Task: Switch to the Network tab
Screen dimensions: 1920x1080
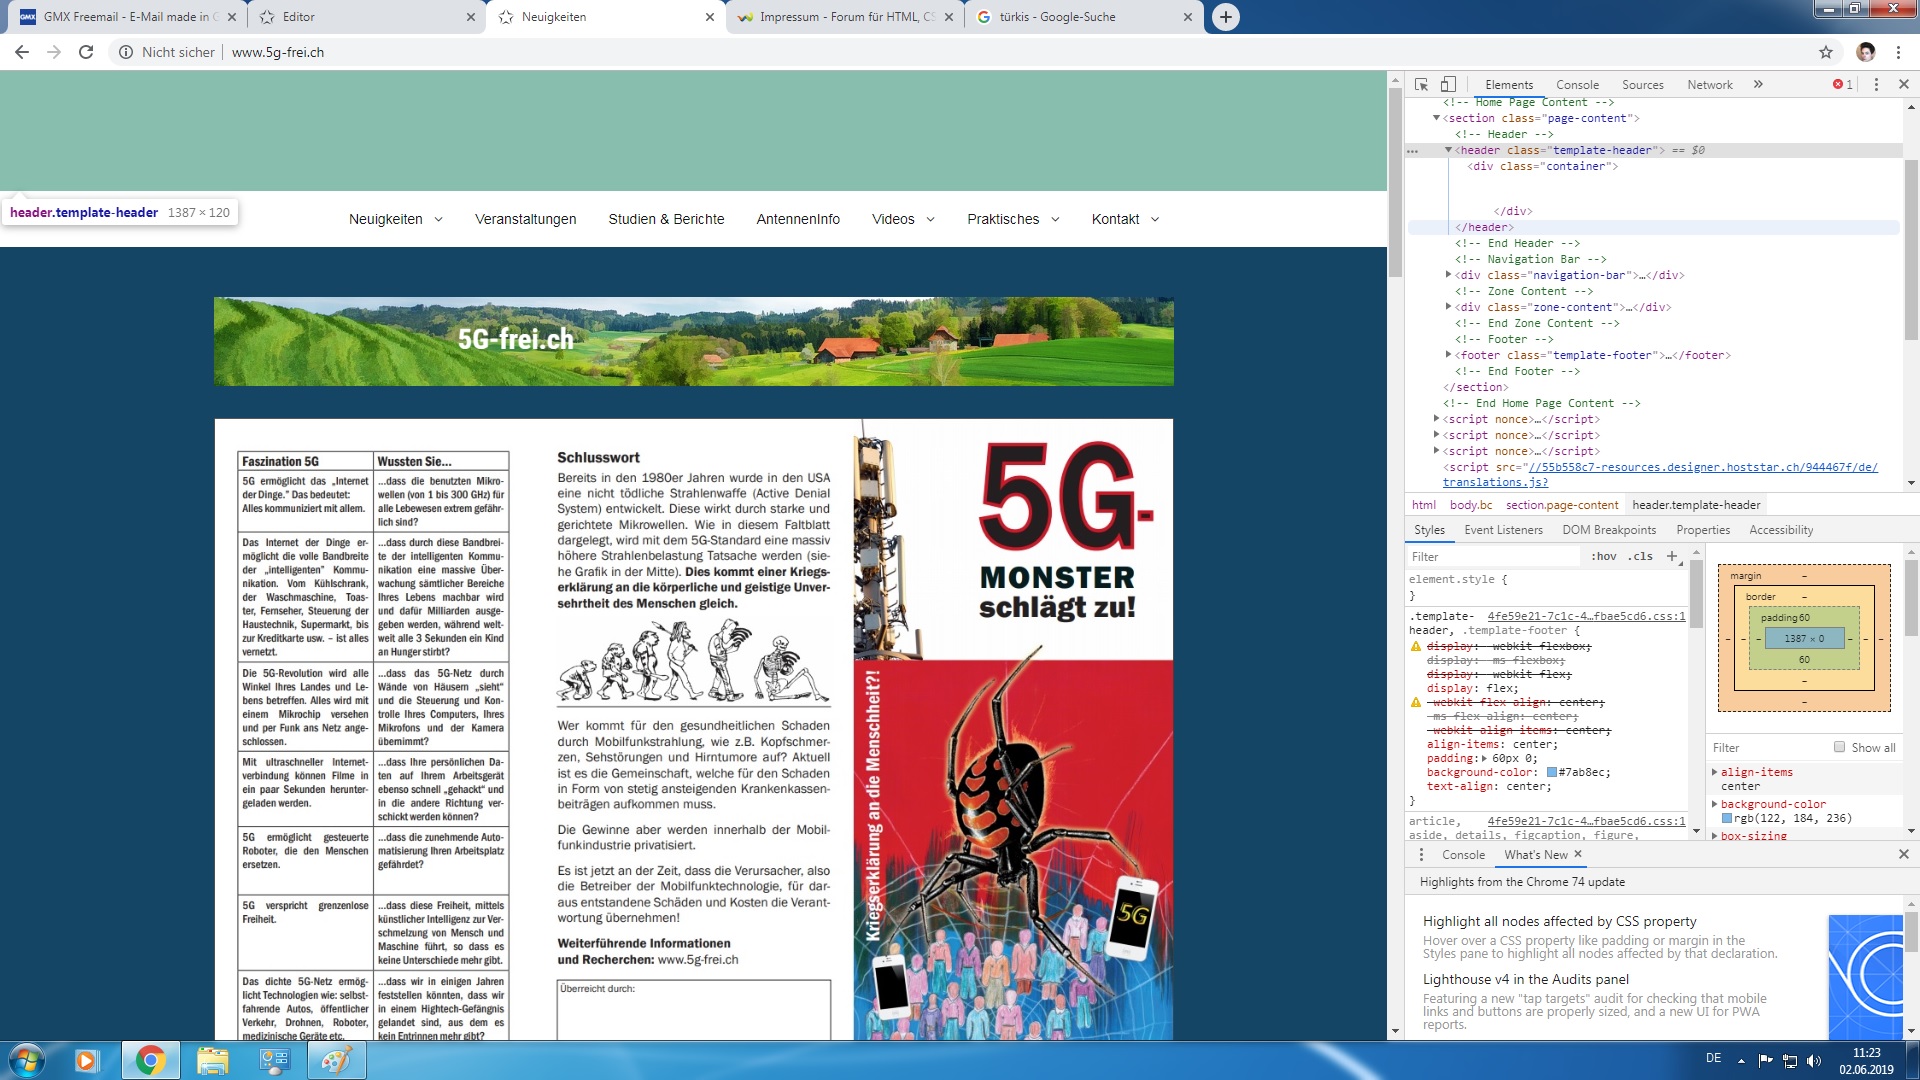Action: pyautogui.click(x=1709, y=85)
